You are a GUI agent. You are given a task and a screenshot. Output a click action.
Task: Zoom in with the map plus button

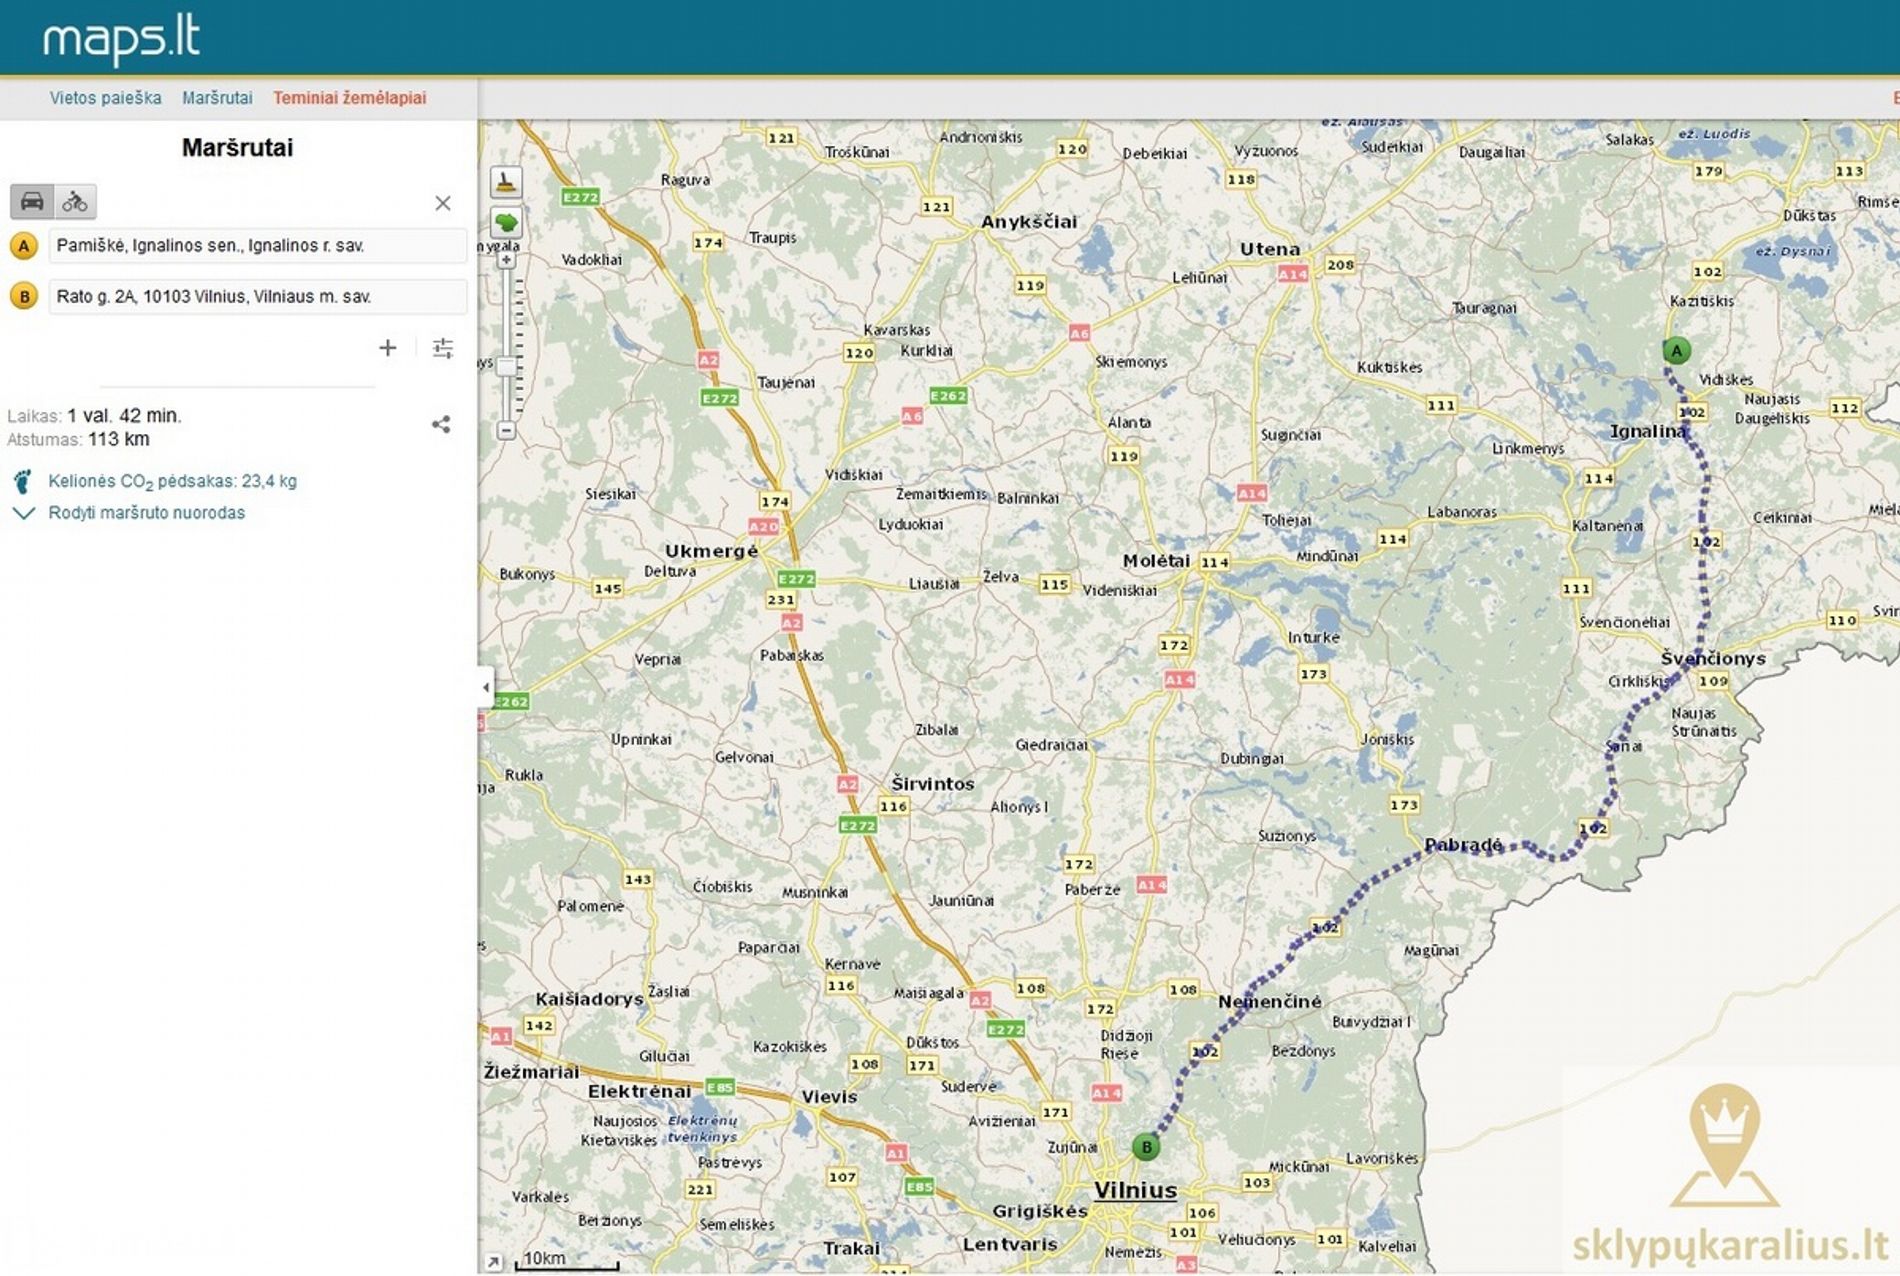(x=507, y=260)
